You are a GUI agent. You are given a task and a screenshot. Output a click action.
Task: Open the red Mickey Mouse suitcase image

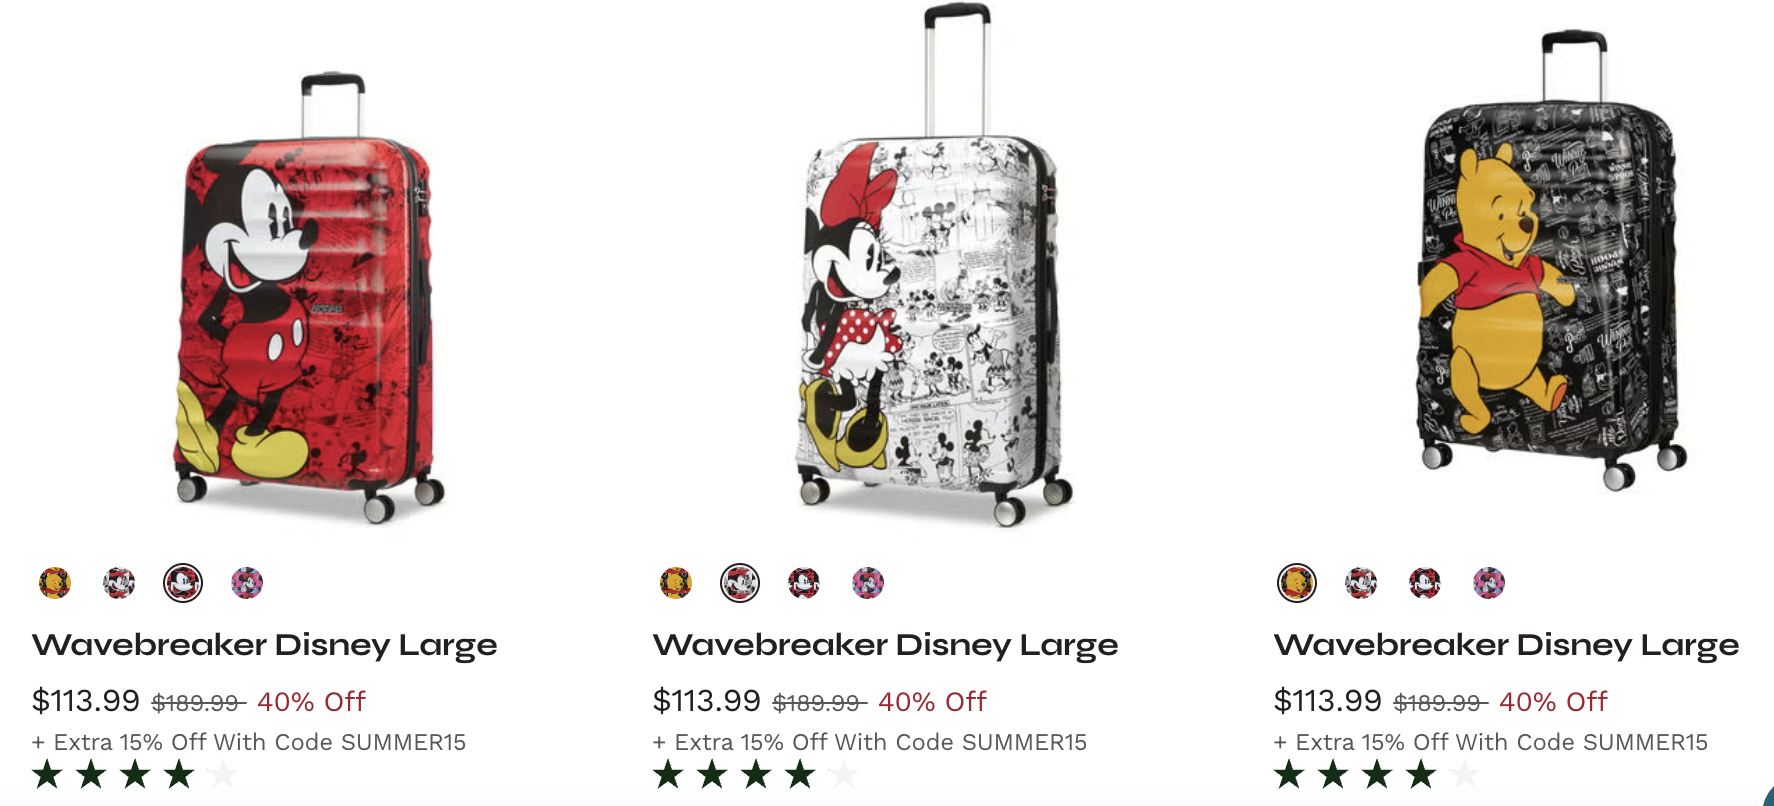click(305, 300)
